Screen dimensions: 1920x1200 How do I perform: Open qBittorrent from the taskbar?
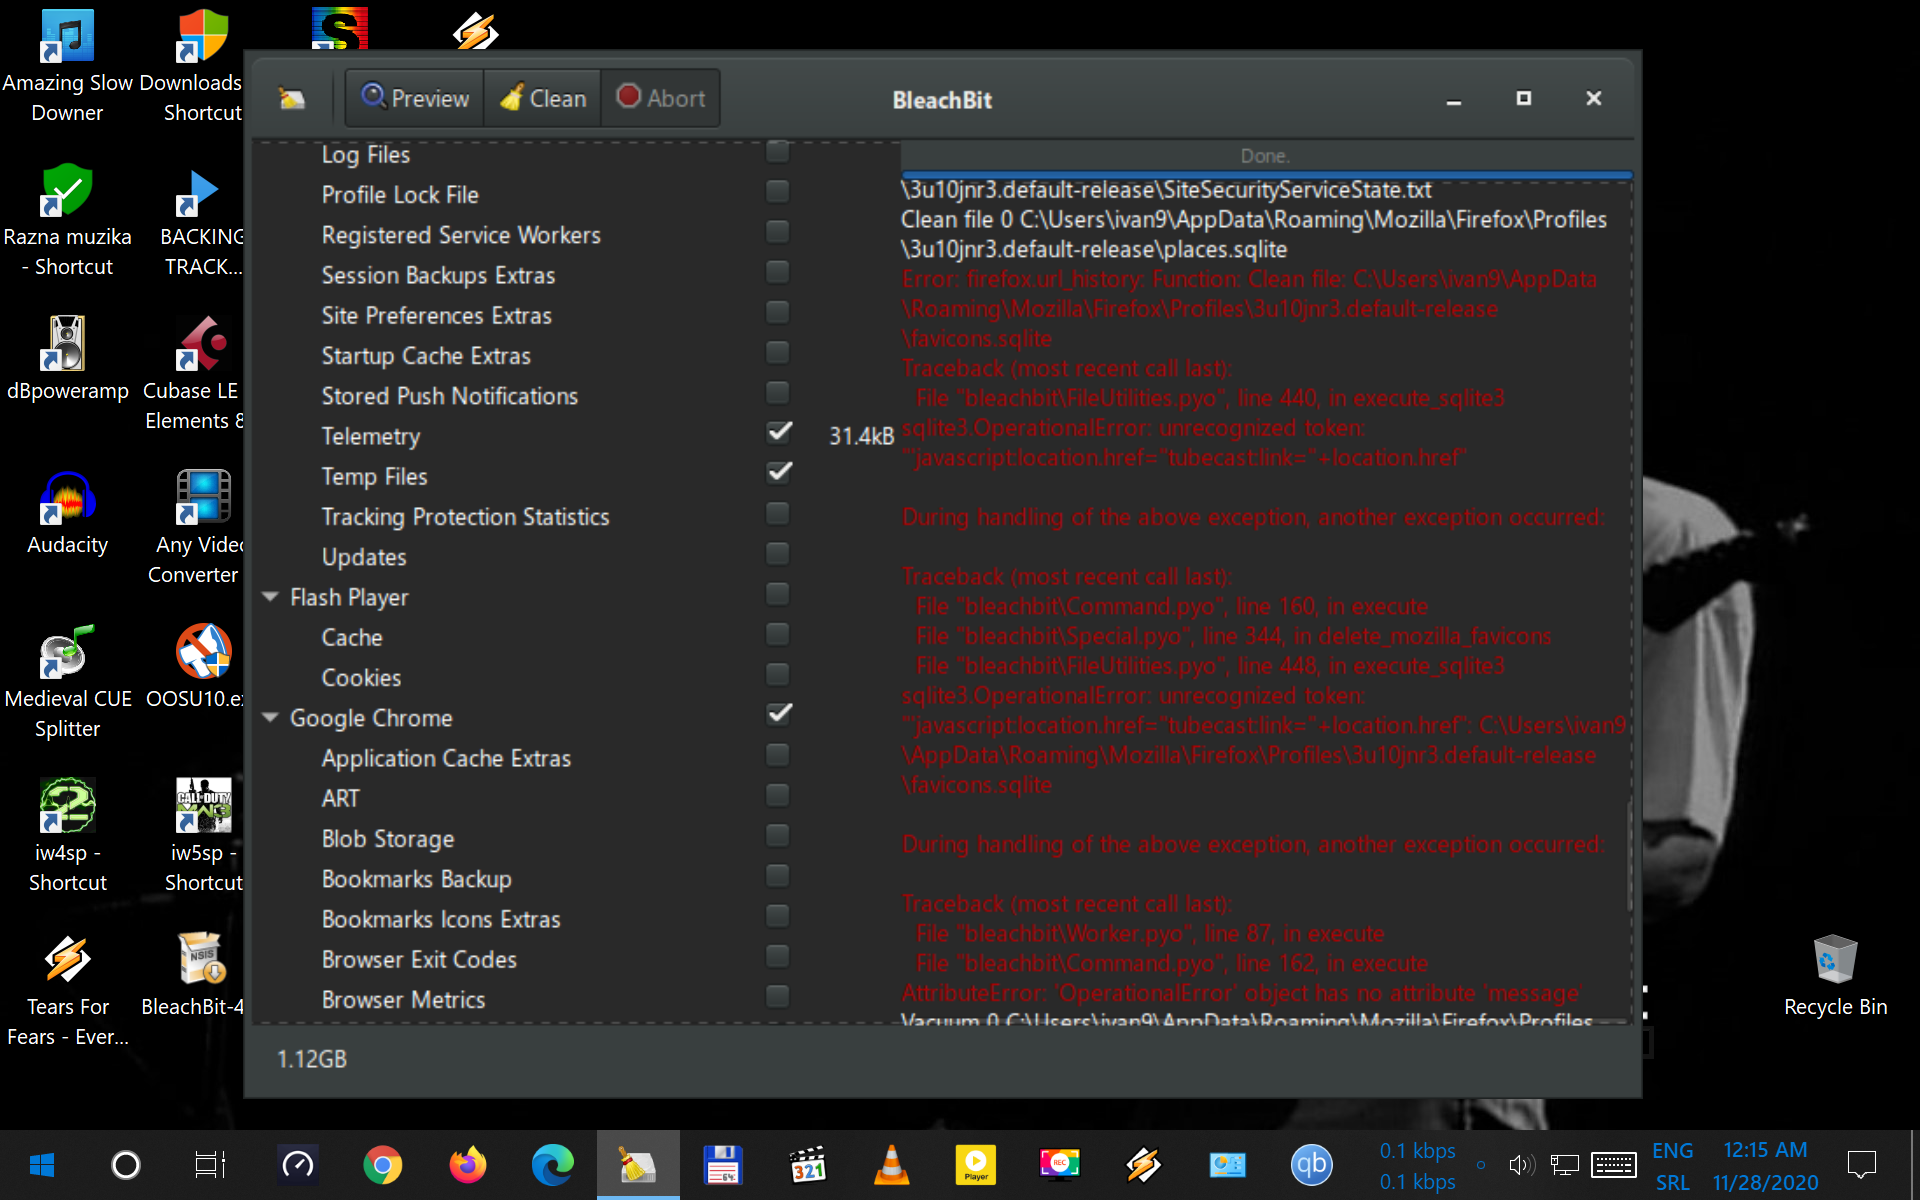[1312, 1164]
